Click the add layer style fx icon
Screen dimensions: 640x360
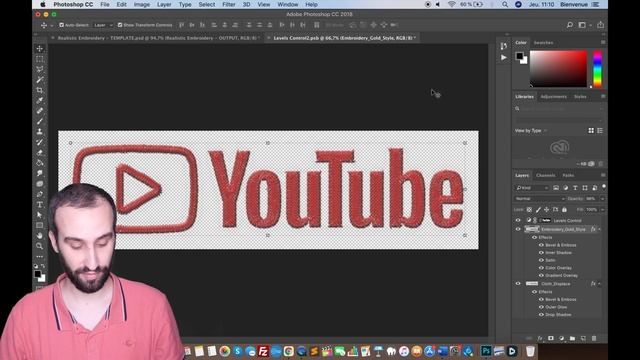540,338
